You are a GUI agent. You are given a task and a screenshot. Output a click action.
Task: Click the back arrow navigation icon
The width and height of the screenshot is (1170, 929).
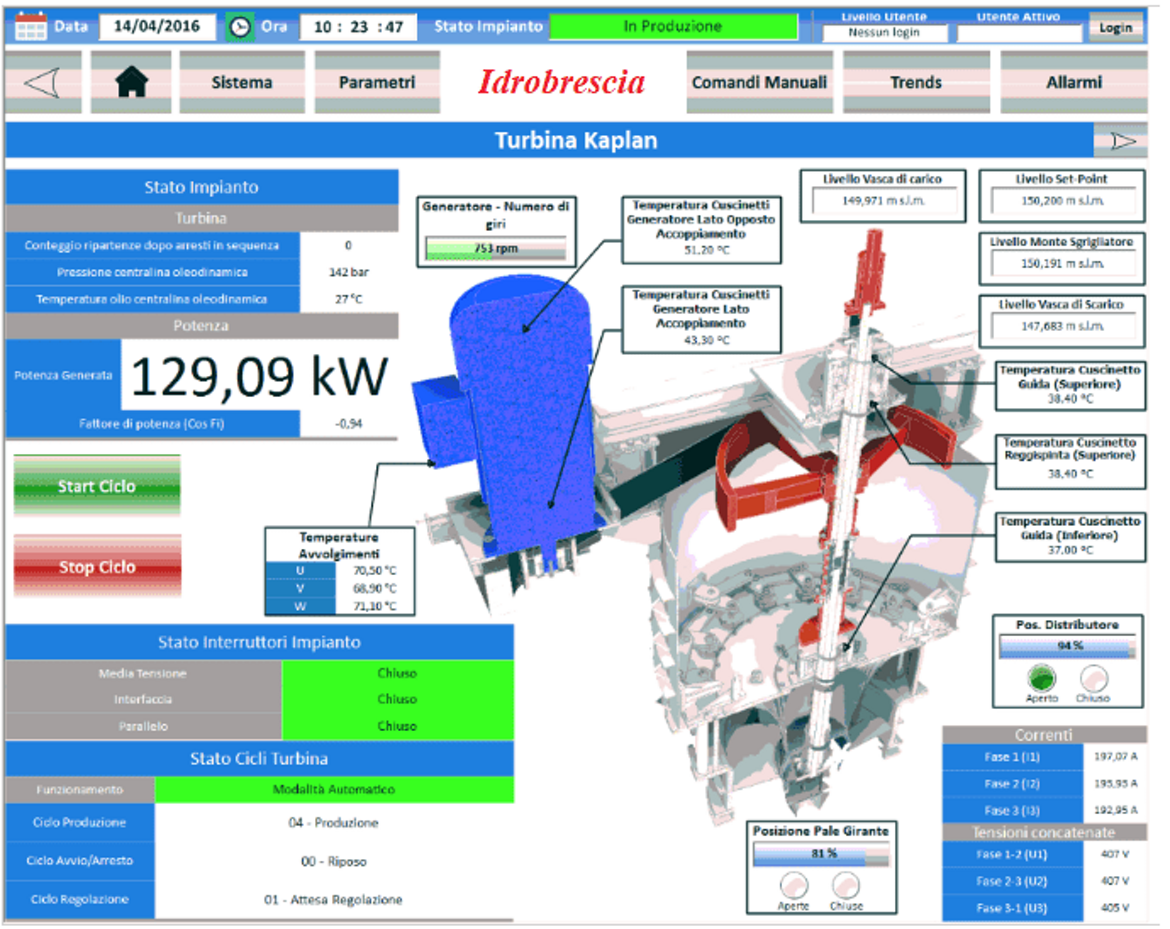tap(41, 83)
